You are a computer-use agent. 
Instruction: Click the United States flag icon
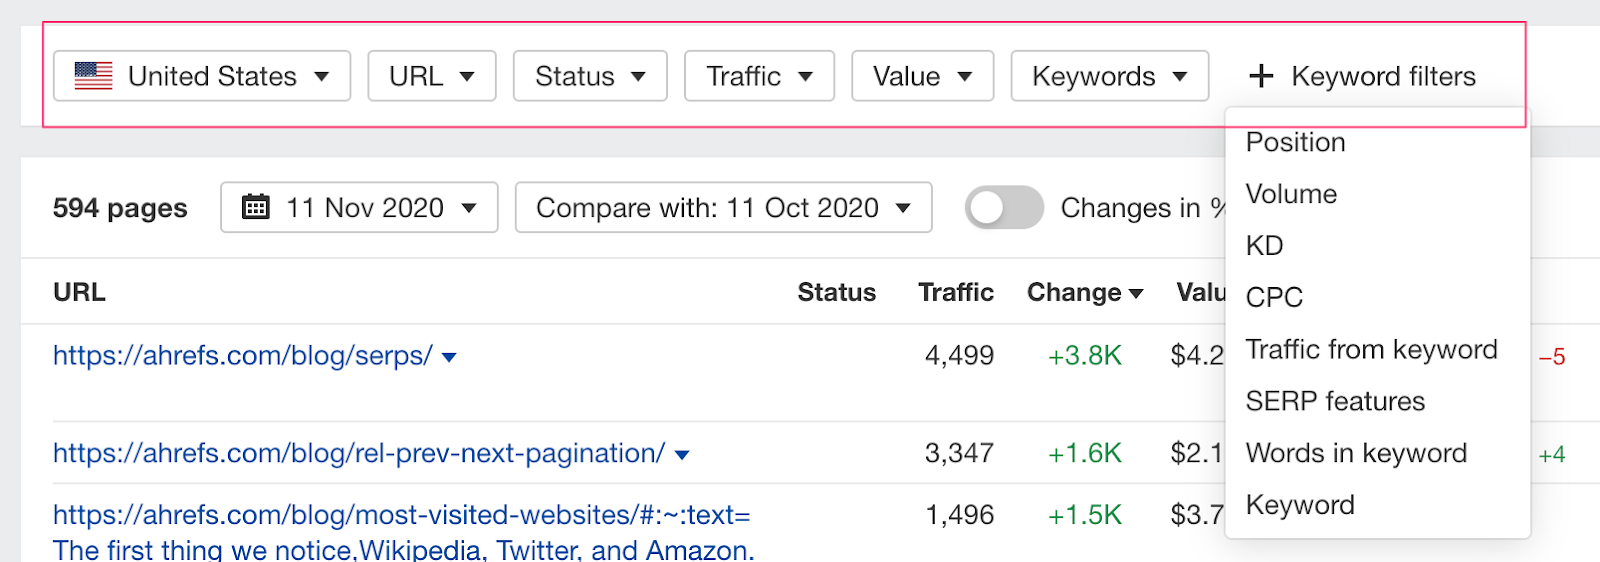(x=94, y=76)
